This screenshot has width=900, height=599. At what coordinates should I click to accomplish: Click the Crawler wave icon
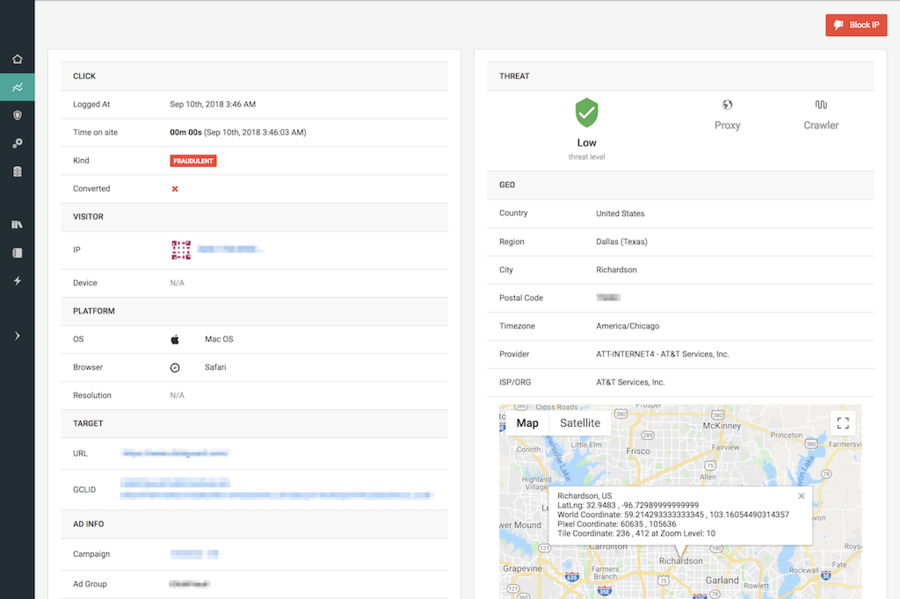point(821,105)
